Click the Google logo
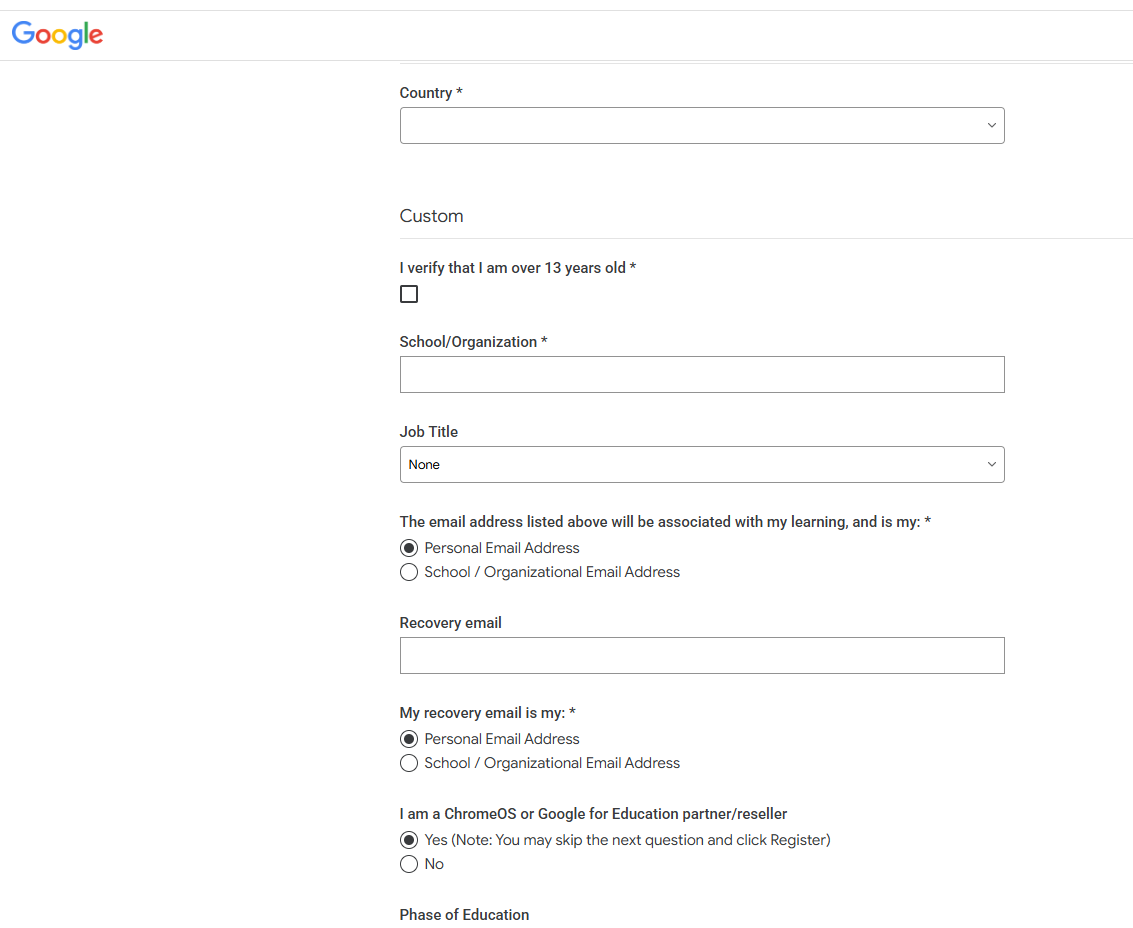 [x=57, y=35]
